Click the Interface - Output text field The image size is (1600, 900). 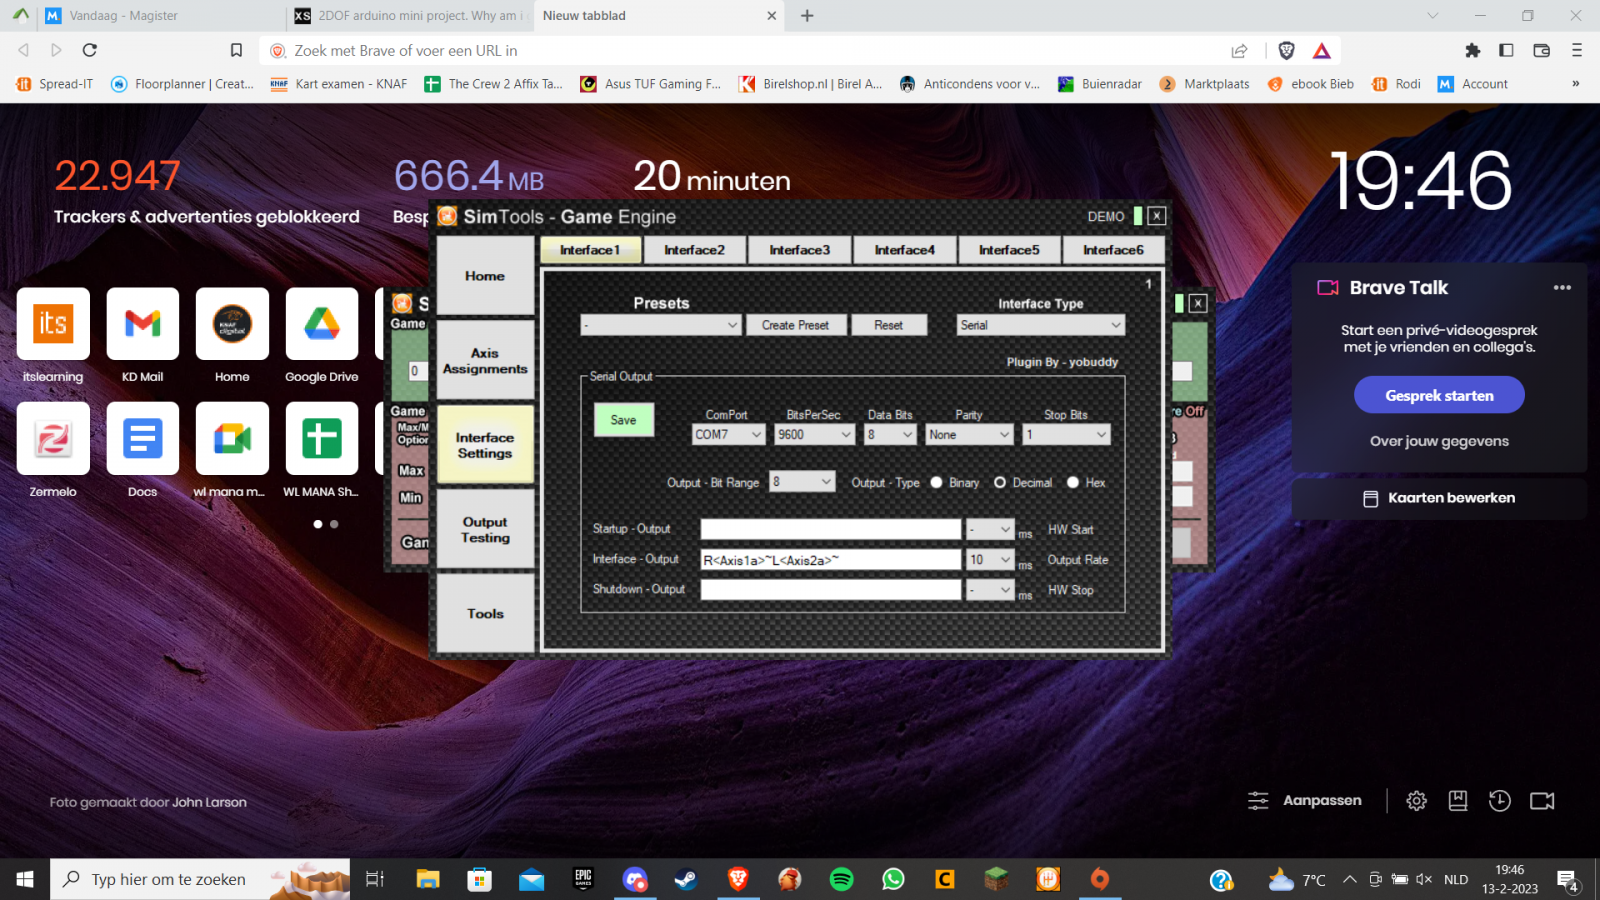(x=831, y=560)
